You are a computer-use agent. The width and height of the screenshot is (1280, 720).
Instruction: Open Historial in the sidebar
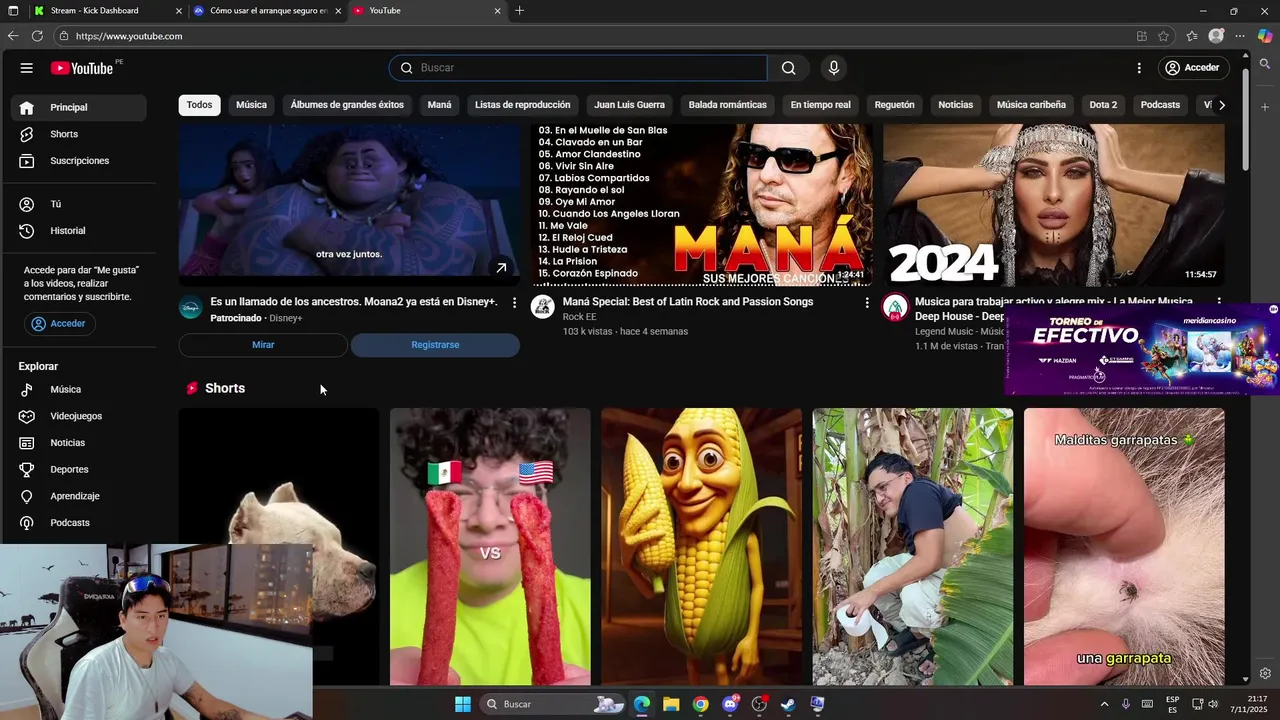pos(80,231)
